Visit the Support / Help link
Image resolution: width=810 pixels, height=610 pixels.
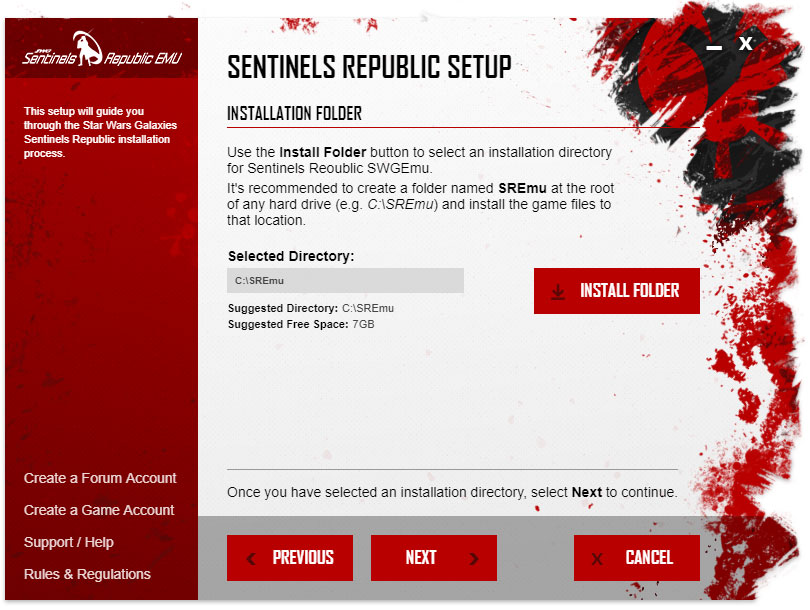coord(69,542)
